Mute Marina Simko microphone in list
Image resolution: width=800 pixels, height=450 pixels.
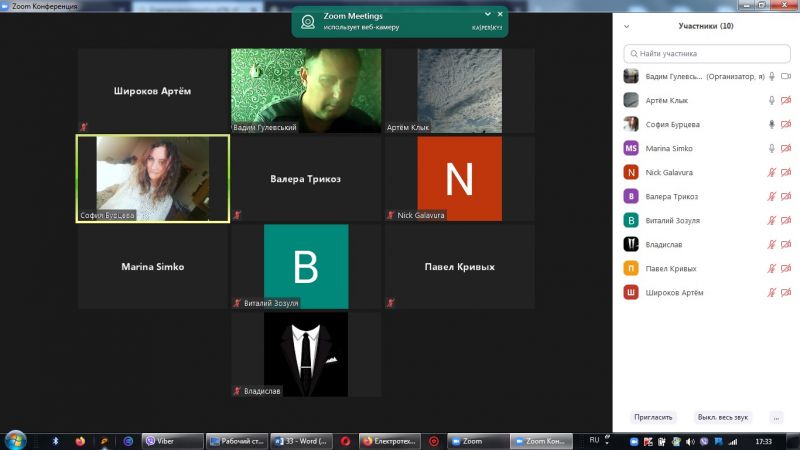(x=772, y=148)
